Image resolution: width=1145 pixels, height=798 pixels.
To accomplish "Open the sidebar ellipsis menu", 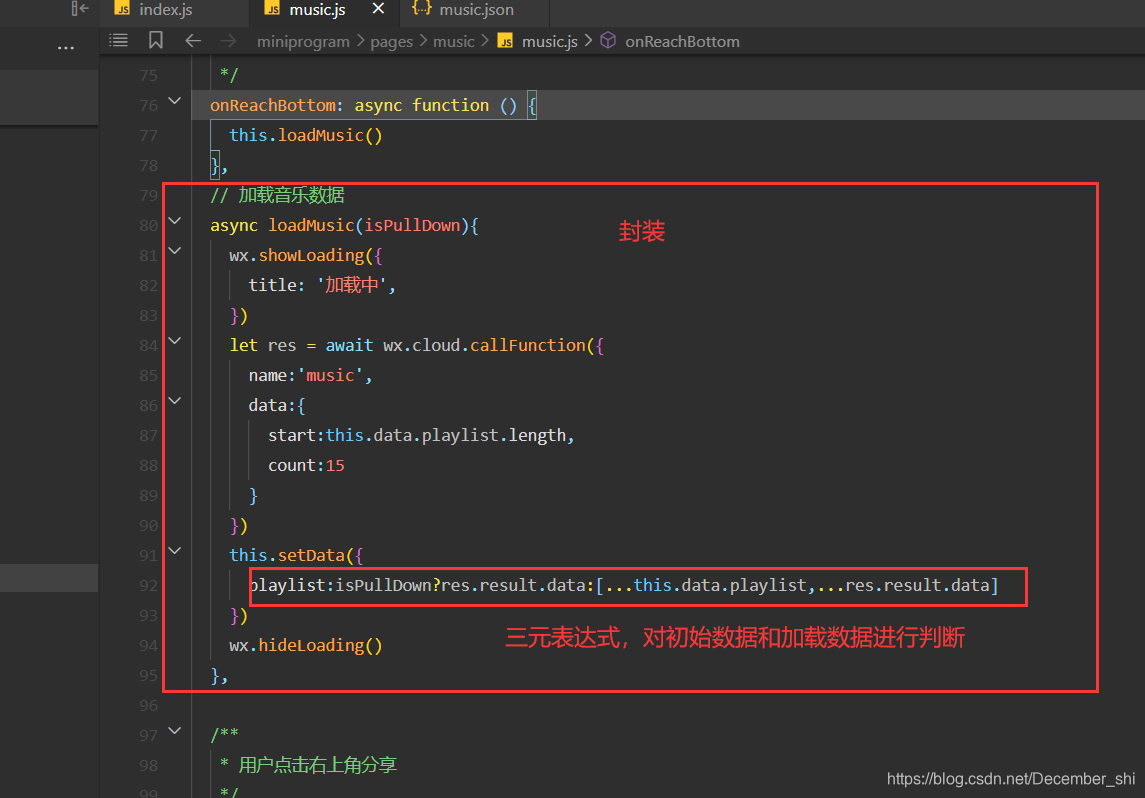I will click(66, 48).
